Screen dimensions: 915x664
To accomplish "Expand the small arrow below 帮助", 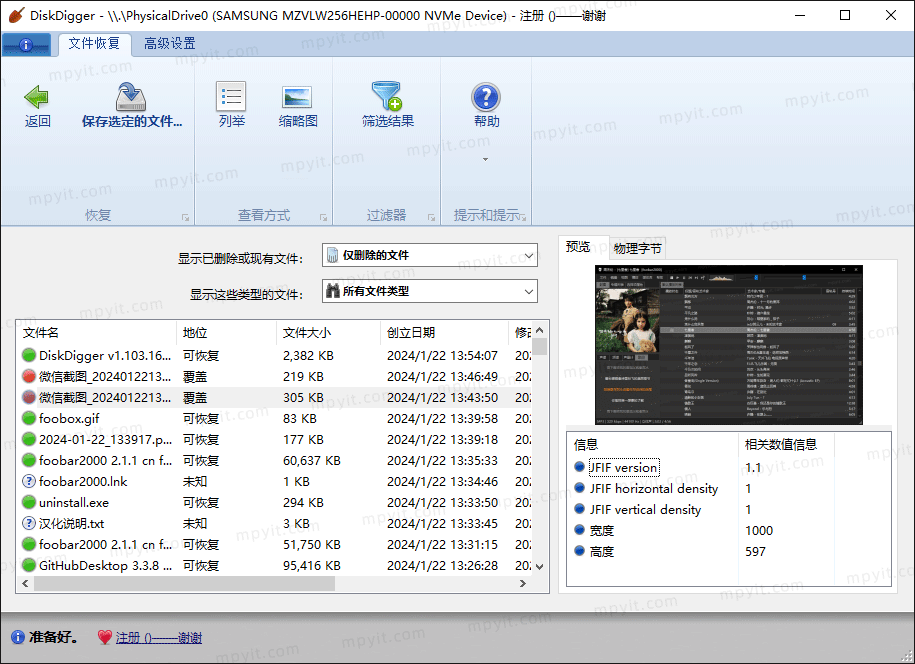I will coord(486,159).
